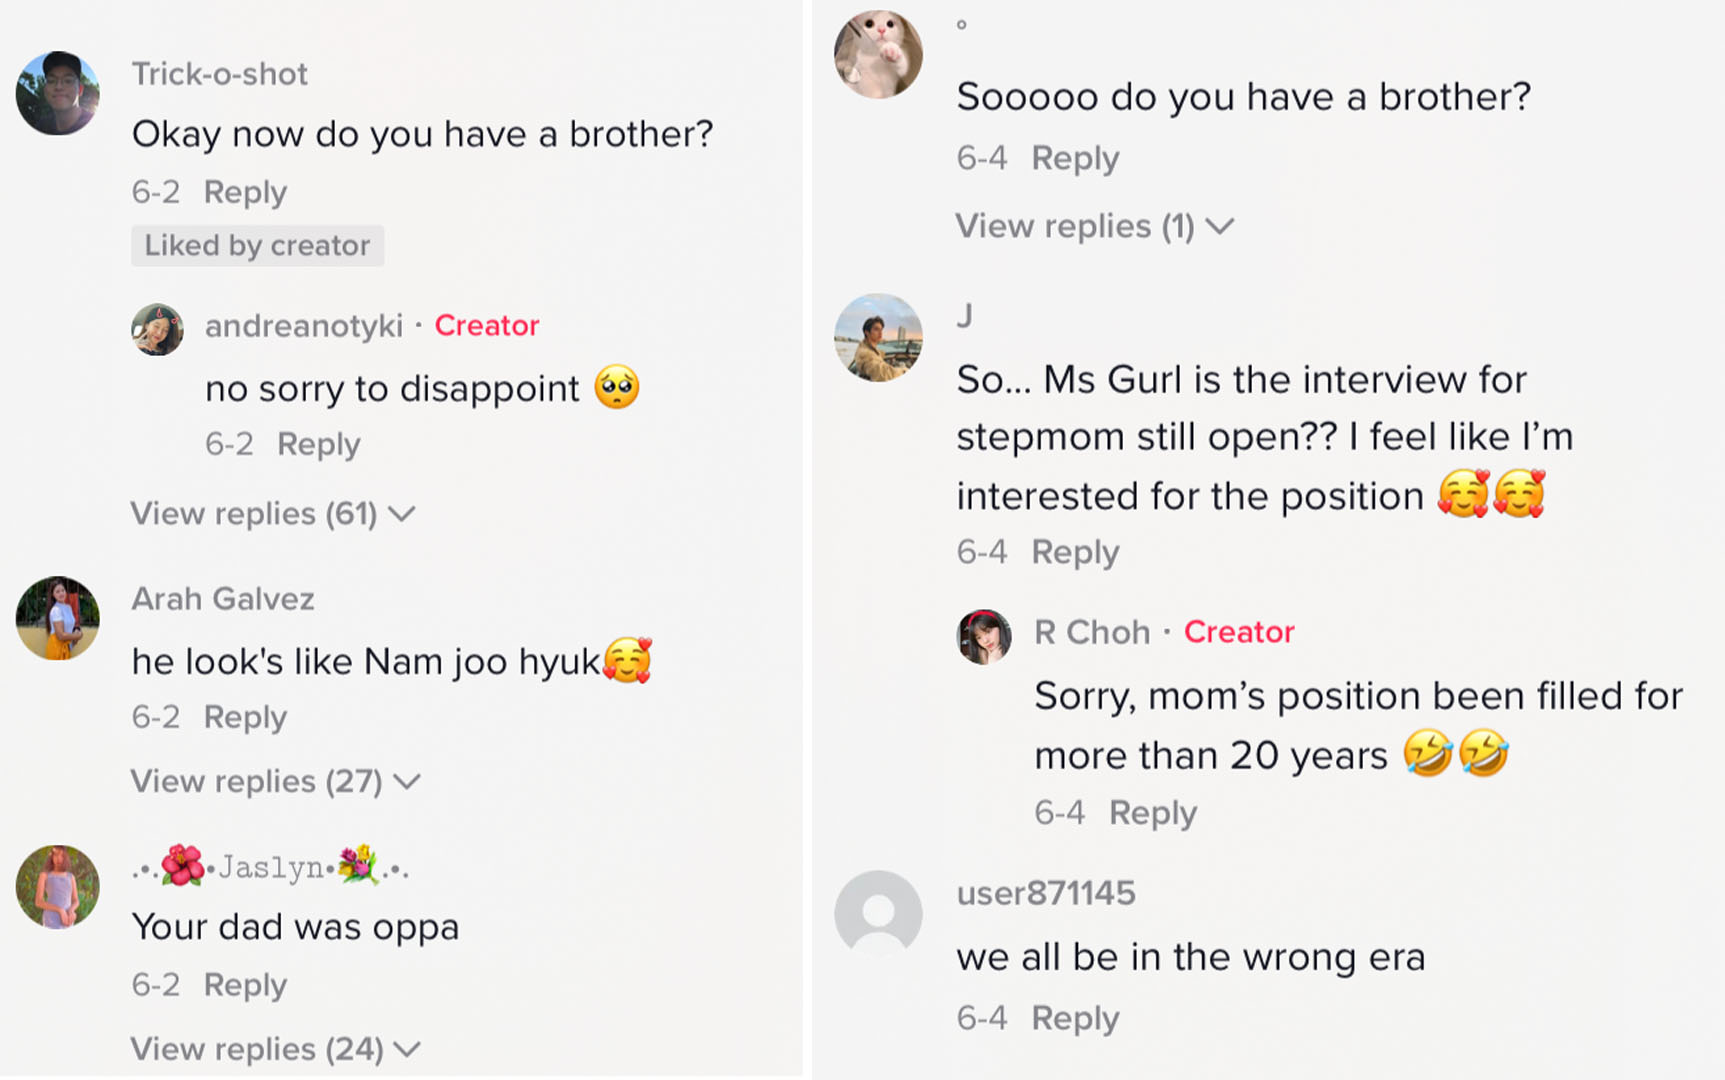
Task: Reply to R Choh's mom's position comment
Action: click(1152, 813)
